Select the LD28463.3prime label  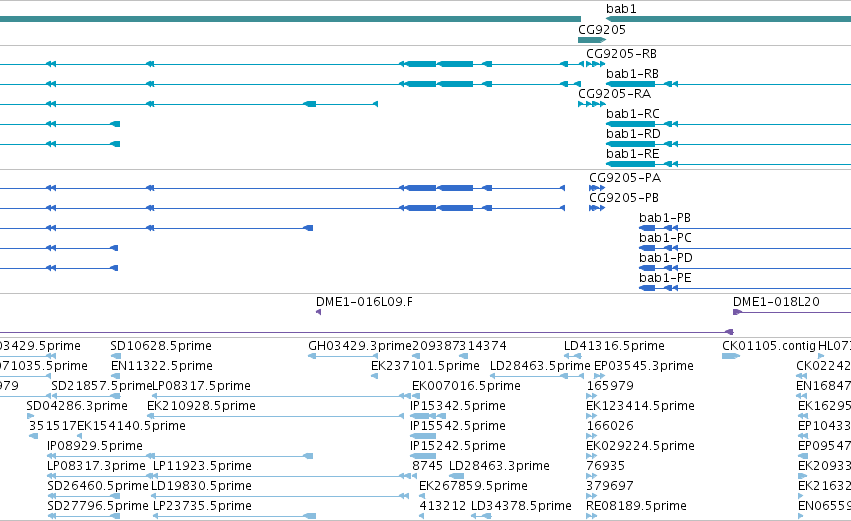pos(499,467)
